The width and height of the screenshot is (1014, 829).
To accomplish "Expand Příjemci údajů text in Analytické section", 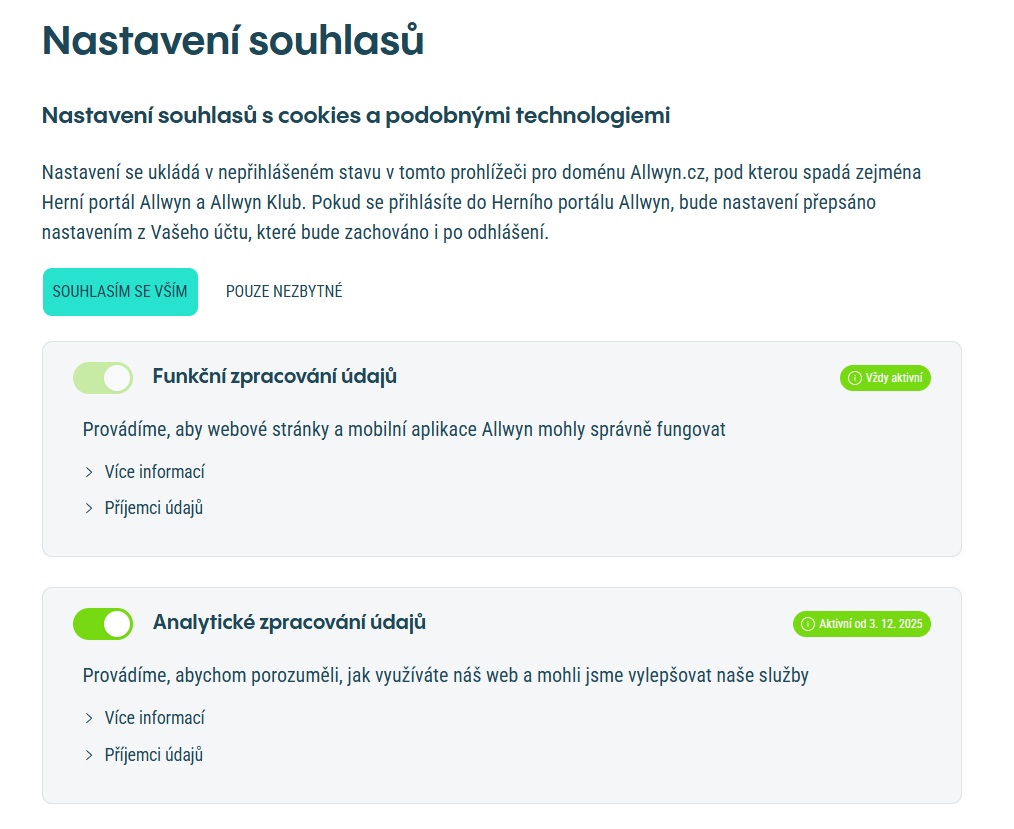I will pos(154,755).
